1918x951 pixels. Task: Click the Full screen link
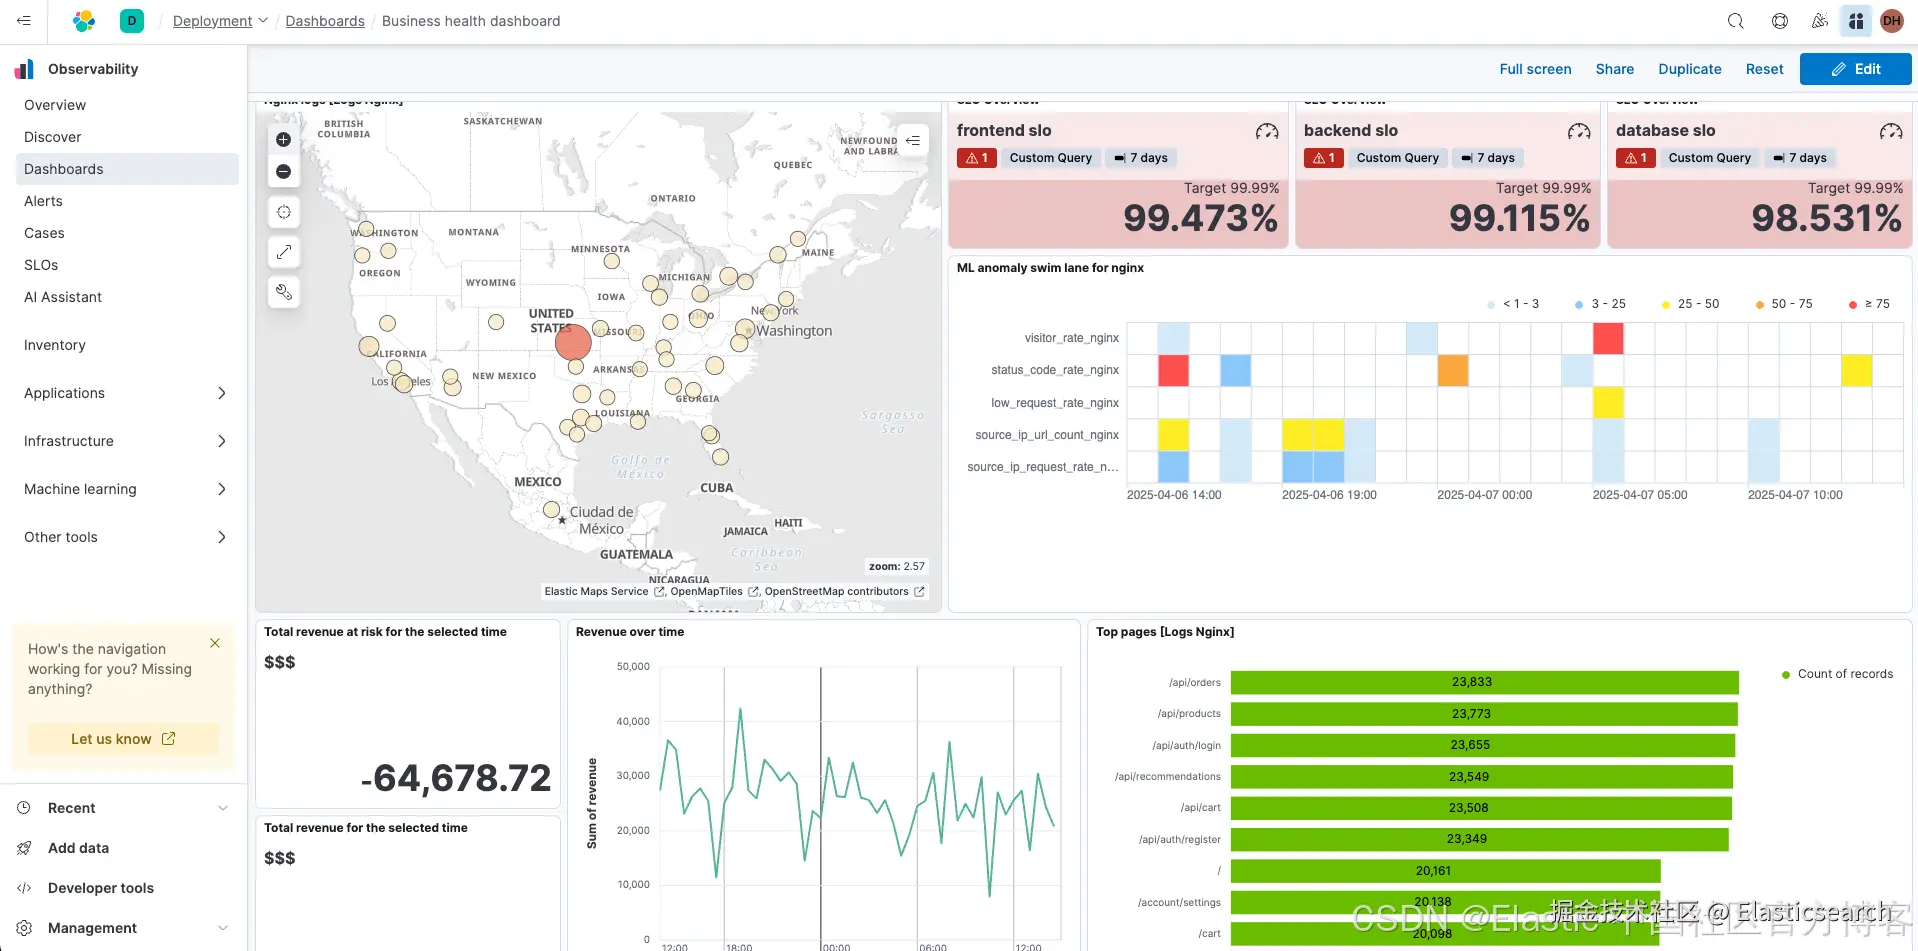(1535, 69)
